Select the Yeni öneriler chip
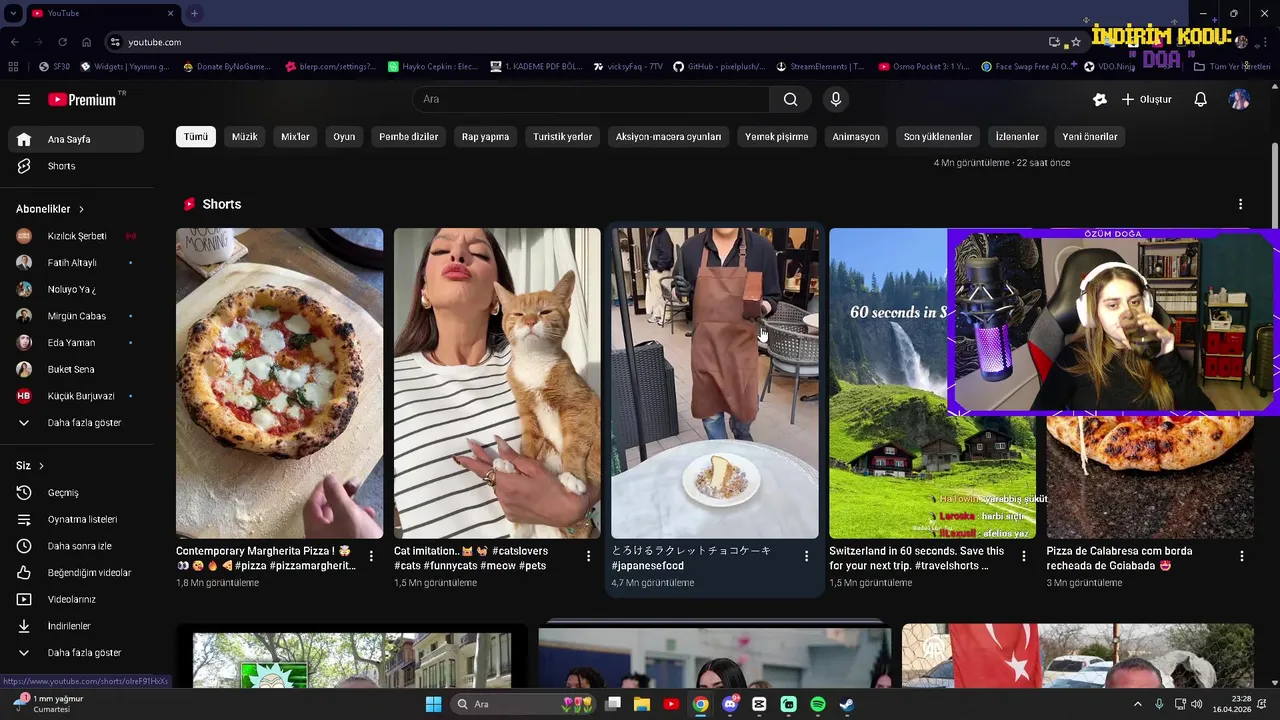Screen dimensions: 1280x720 [x=1090, y=136]
